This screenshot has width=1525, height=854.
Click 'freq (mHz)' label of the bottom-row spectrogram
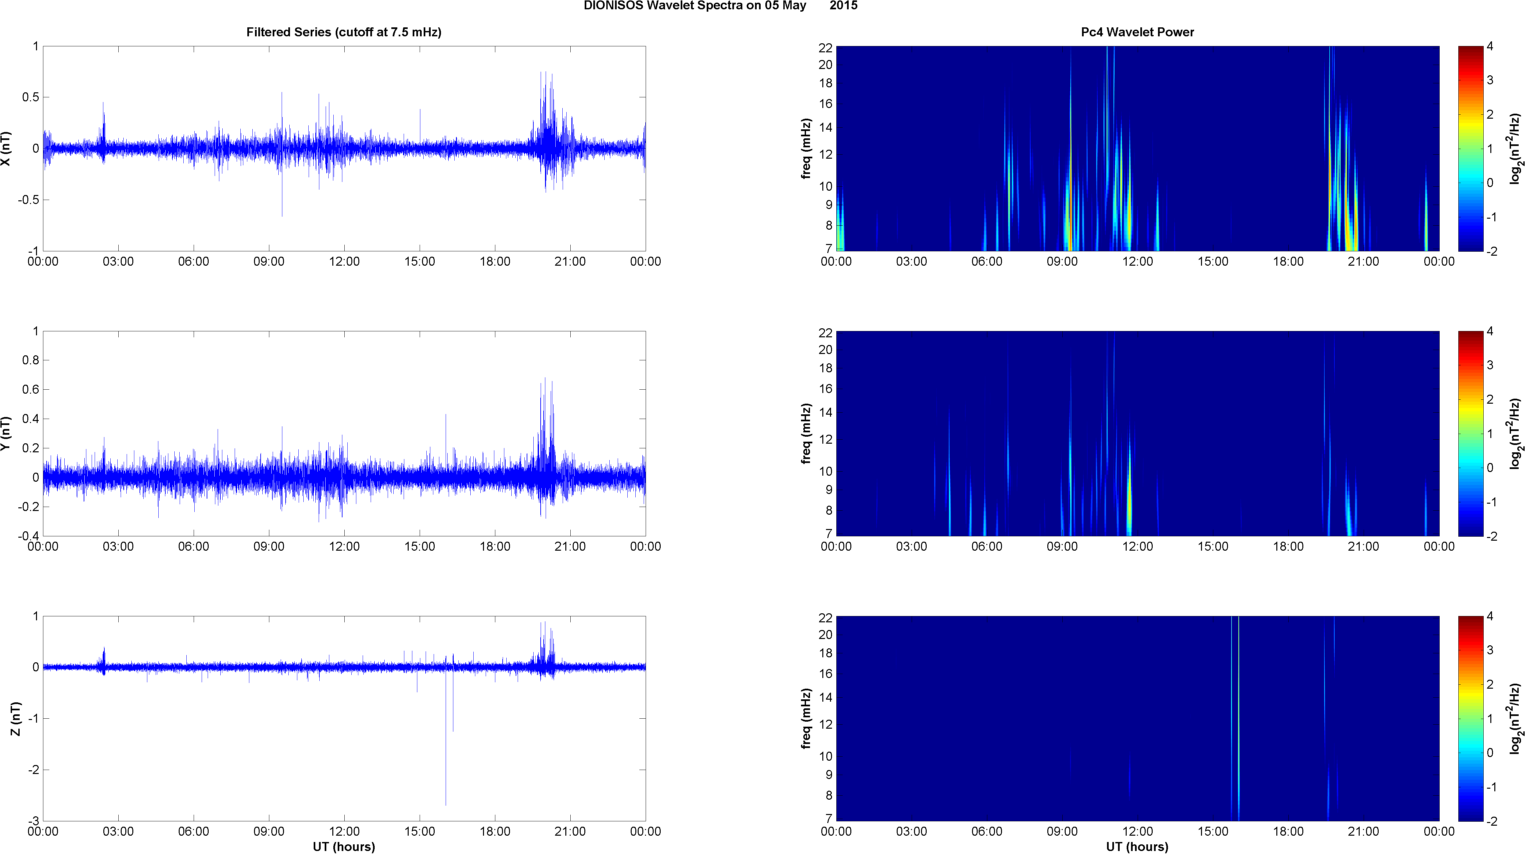806,718
